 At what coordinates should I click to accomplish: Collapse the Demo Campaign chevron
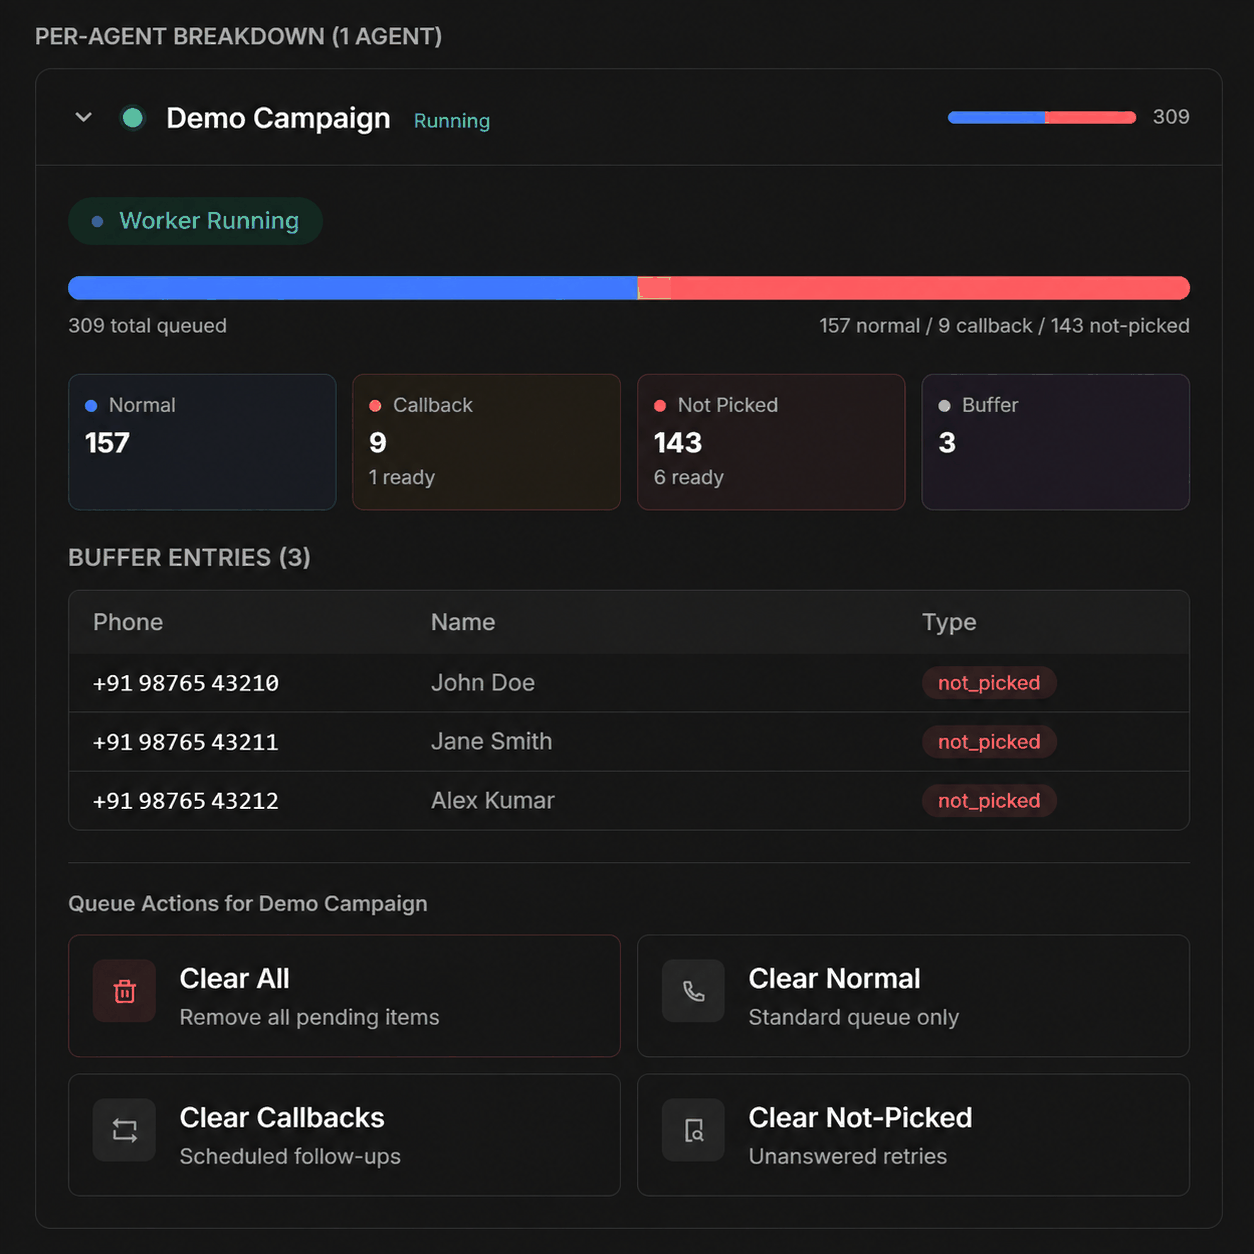pyautogui.click(x=84, y=117)
